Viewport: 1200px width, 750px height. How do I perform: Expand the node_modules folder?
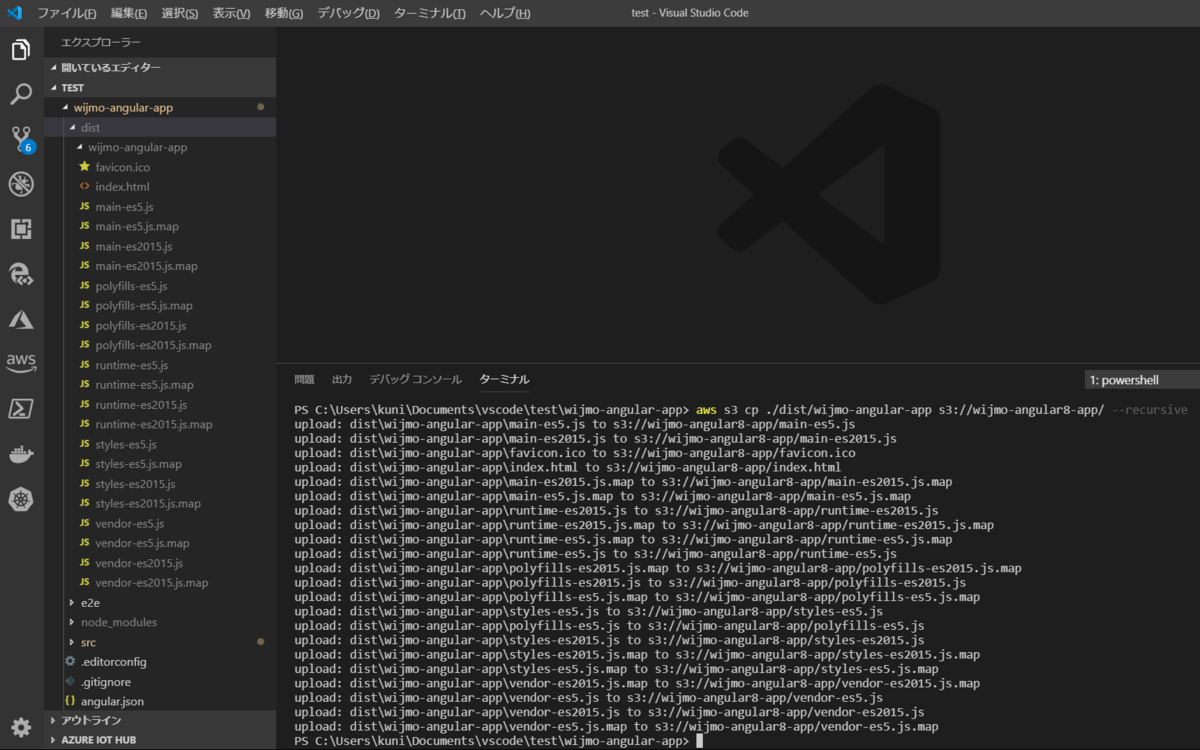(160, 622)
